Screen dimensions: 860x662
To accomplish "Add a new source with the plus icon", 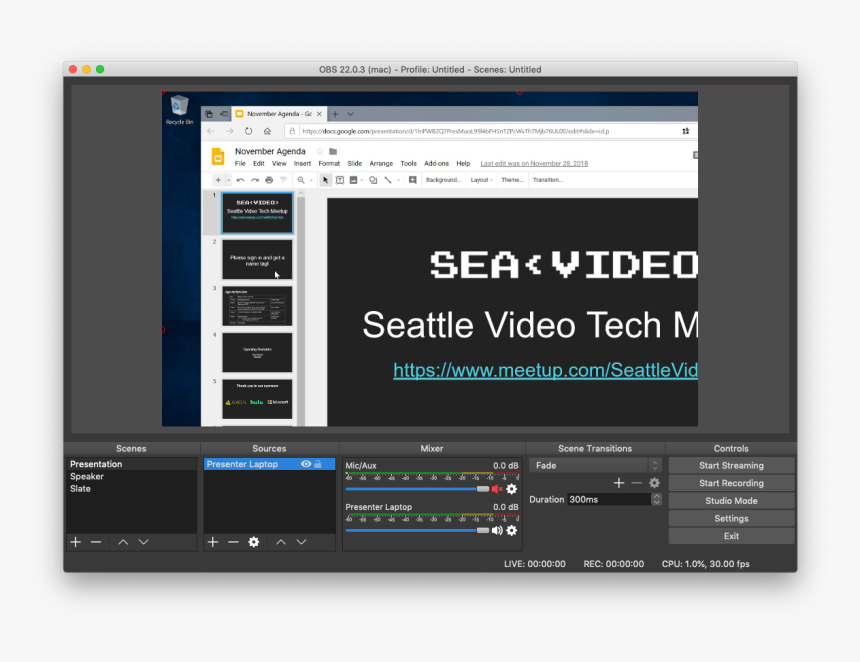I will pos(213,542).
